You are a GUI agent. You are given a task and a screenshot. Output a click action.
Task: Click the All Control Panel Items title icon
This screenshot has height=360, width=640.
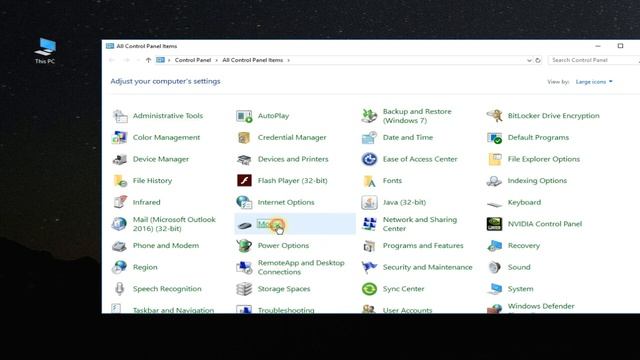[110, 46]
